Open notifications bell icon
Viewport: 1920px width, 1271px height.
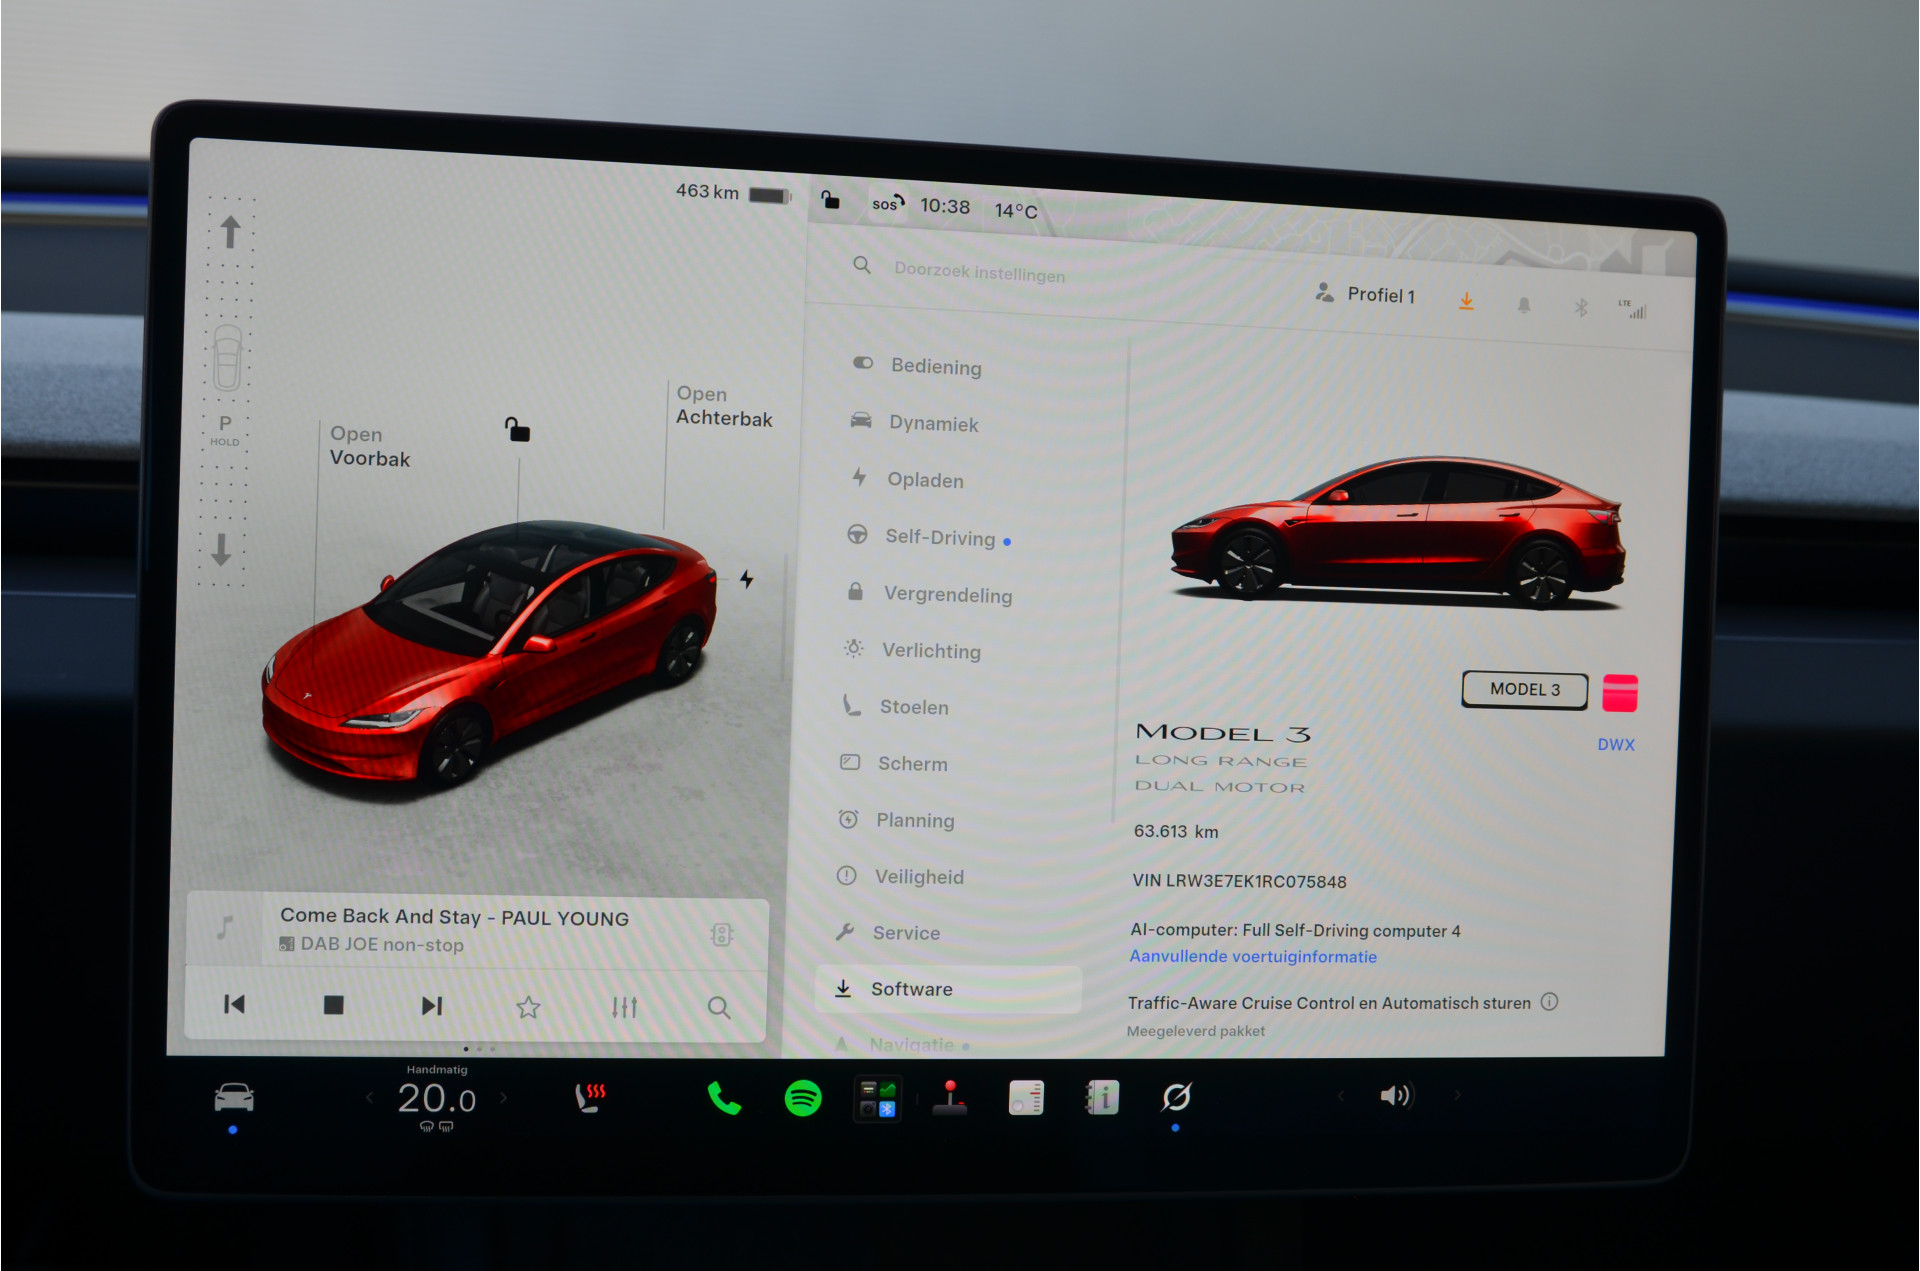point(1523,305)
